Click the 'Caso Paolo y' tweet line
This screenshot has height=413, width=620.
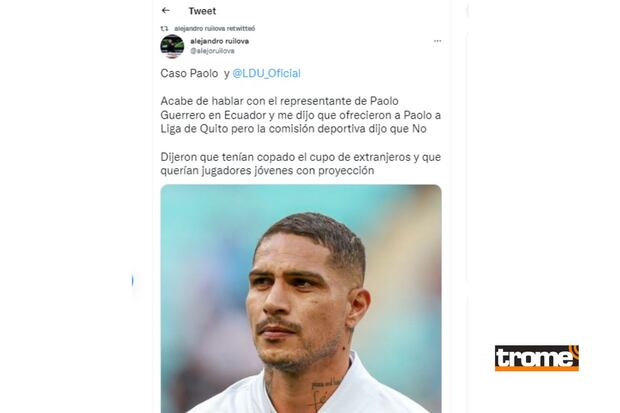(x=195, y=73)
